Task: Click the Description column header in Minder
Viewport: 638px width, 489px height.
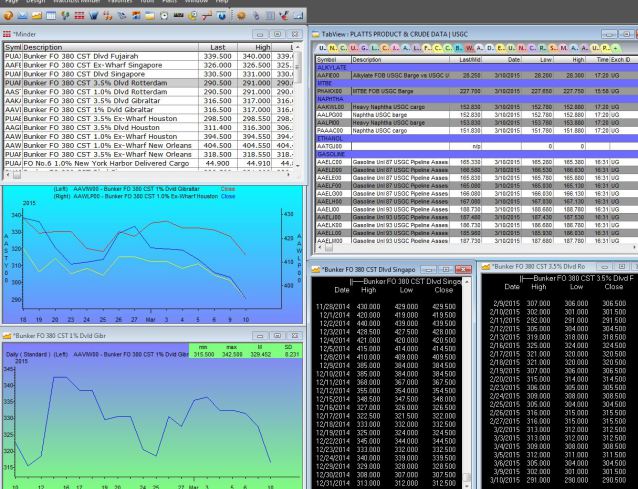Action: pyautogui.click(x=43, y=47)
